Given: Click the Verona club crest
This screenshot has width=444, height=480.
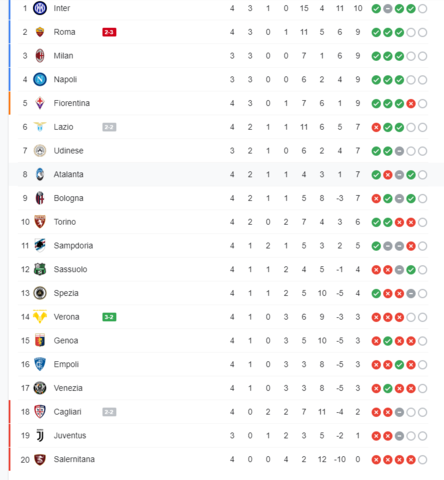Looking at the screenshot, I should click(40, 317).
